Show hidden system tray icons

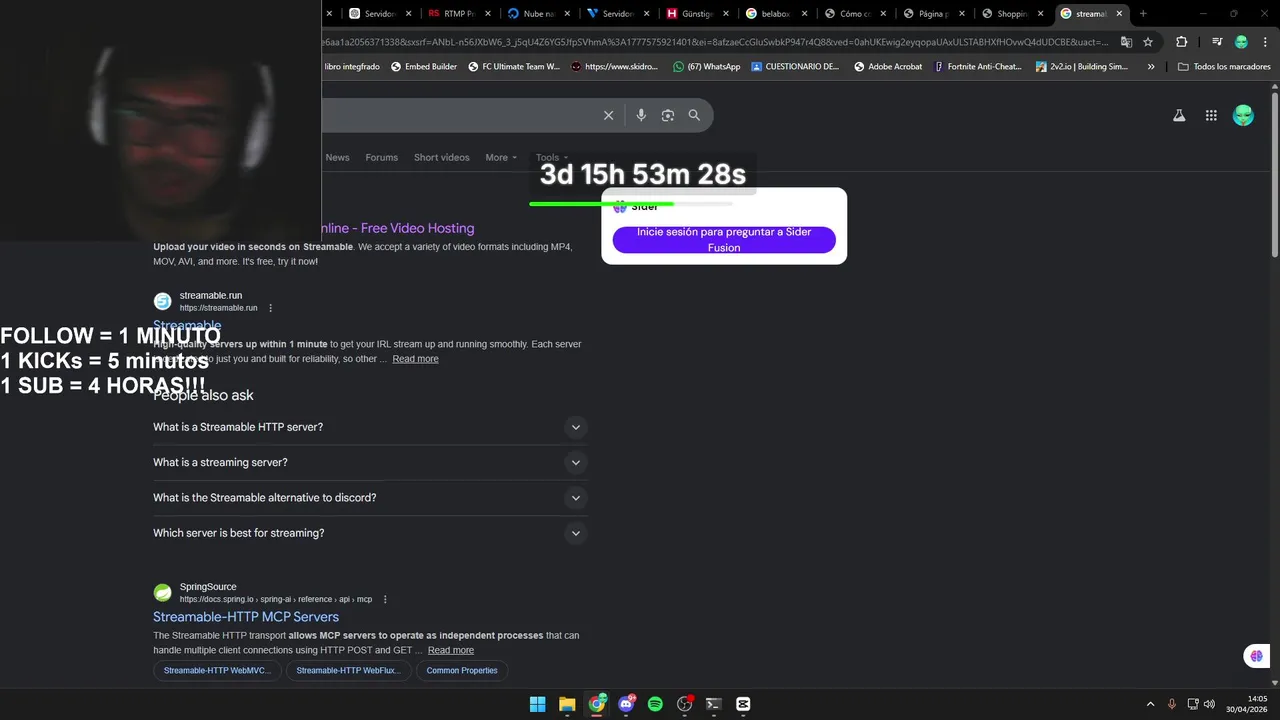[x=1150, y=704]
